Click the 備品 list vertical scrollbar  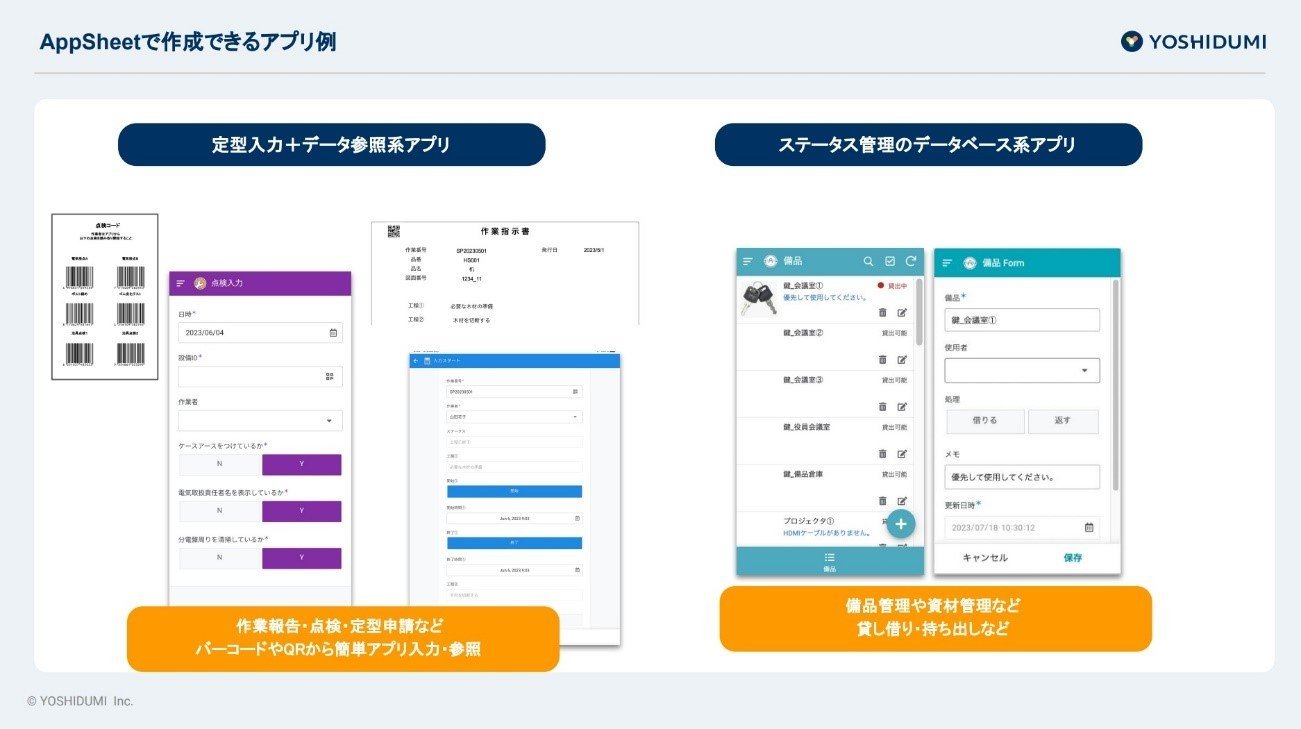coord(920,313)
